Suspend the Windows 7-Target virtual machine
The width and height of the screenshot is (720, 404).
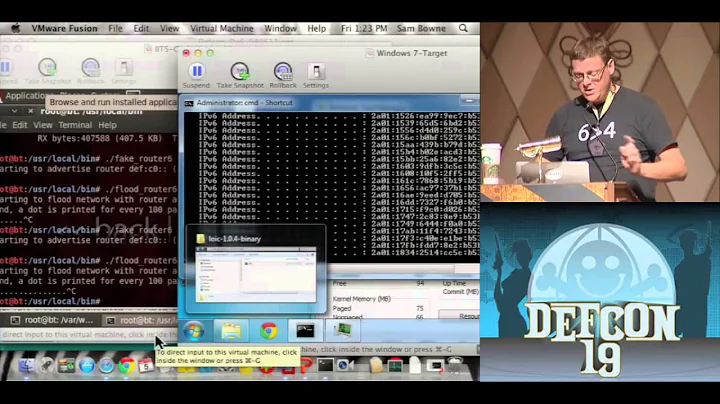(x=197, y=76)
